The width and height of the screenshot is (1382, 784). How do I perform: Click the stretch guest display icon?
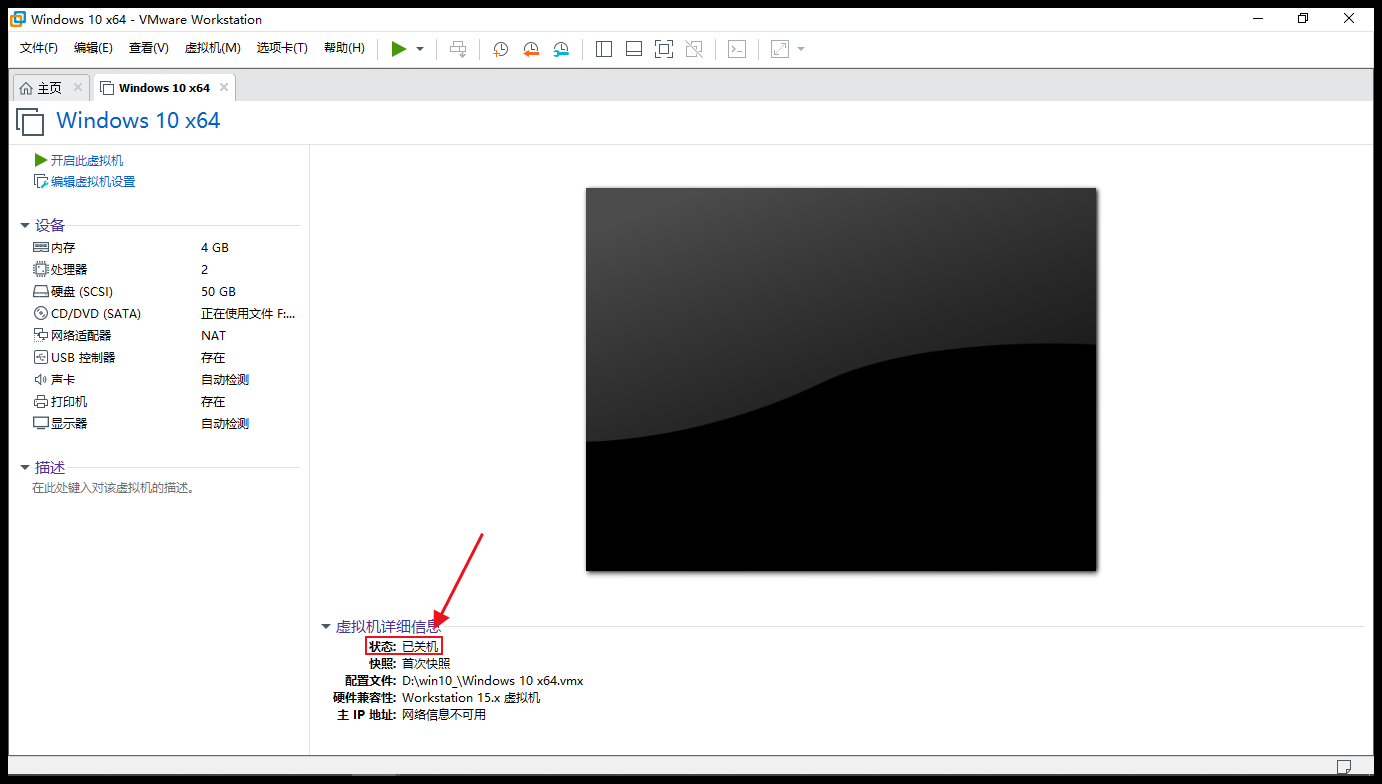pyautogui.click(x=780, y=49)
